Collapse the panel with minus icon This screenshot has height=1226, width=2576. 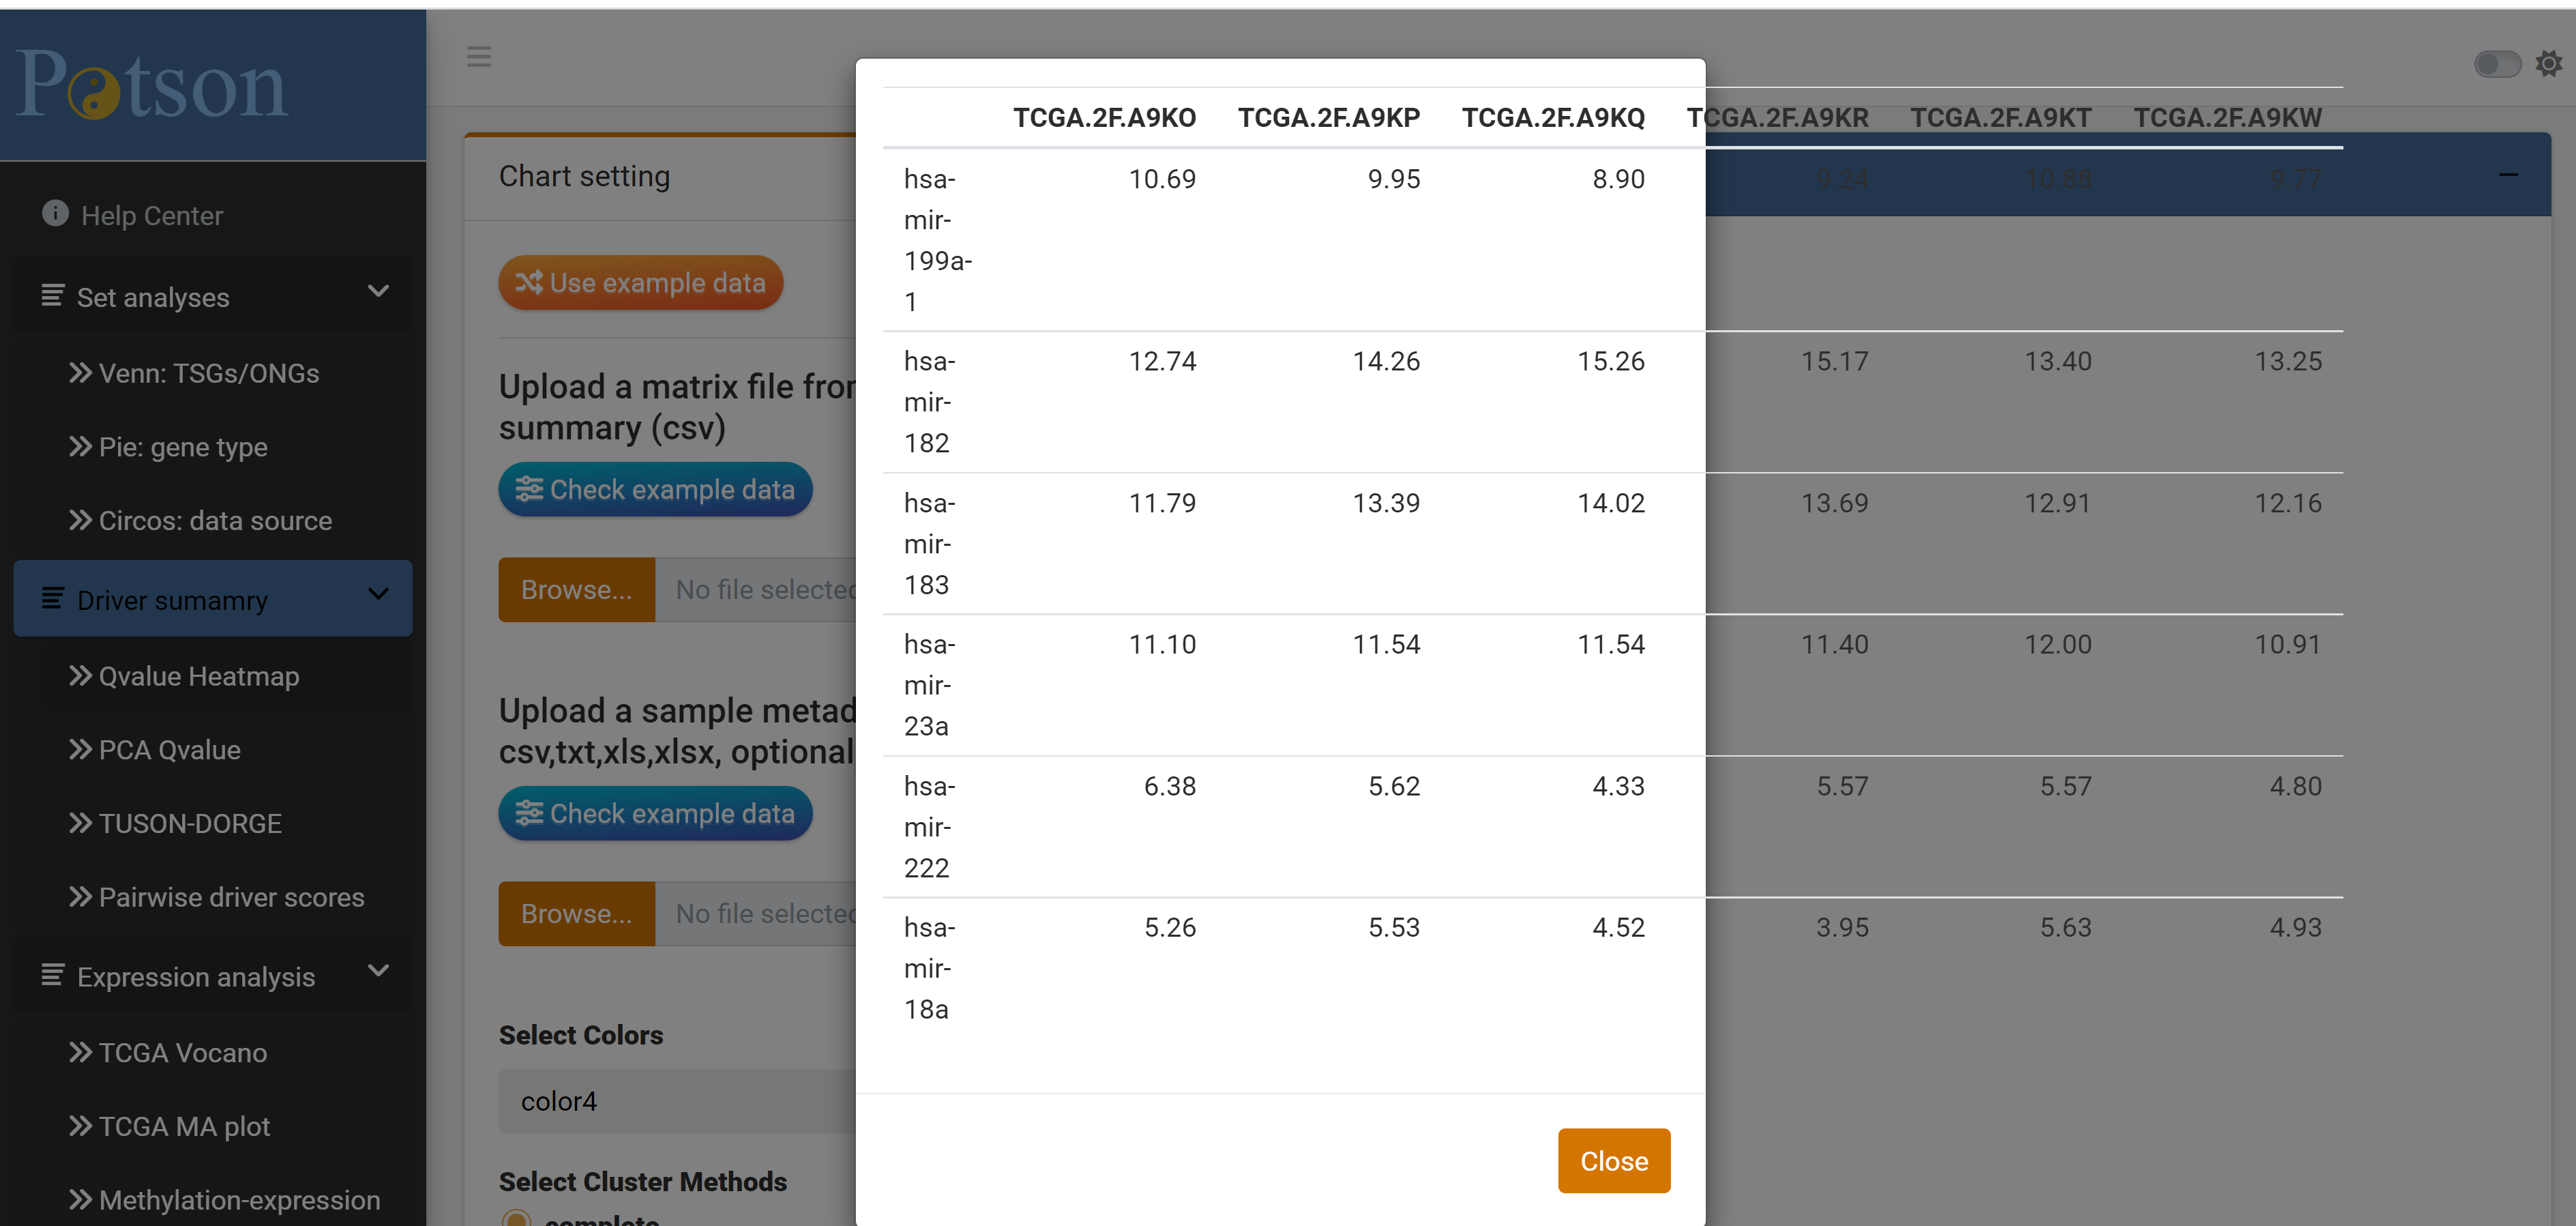2508,175
